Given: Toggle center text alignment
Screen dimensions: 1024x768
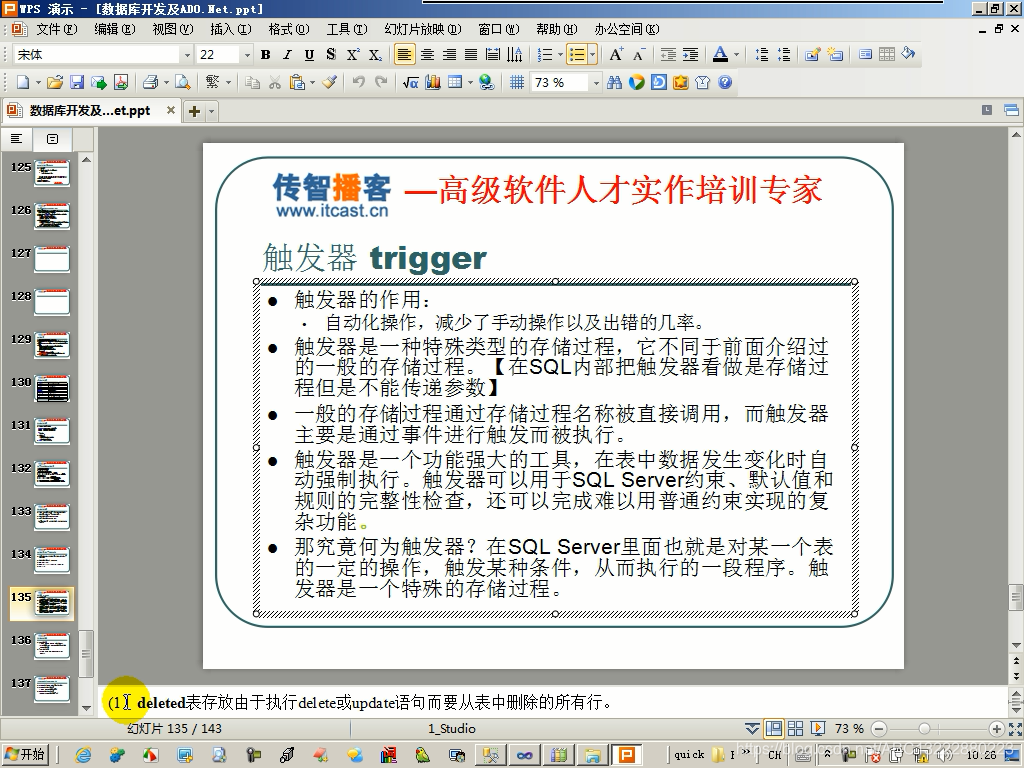Looking at the screenshot, I should click(427, 55).
